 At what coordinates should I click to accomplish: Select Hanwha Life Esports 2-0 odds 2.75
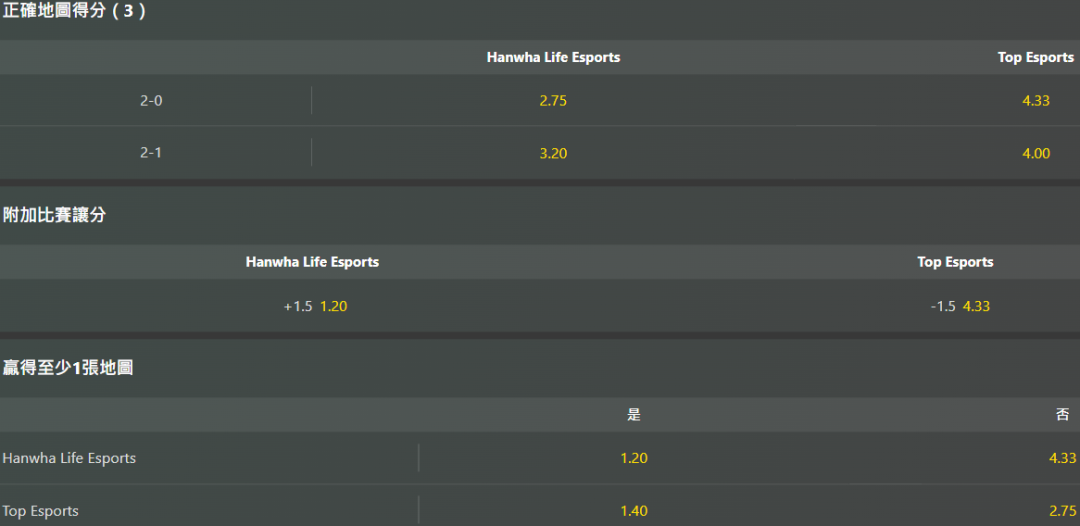(x=553, y=101)
